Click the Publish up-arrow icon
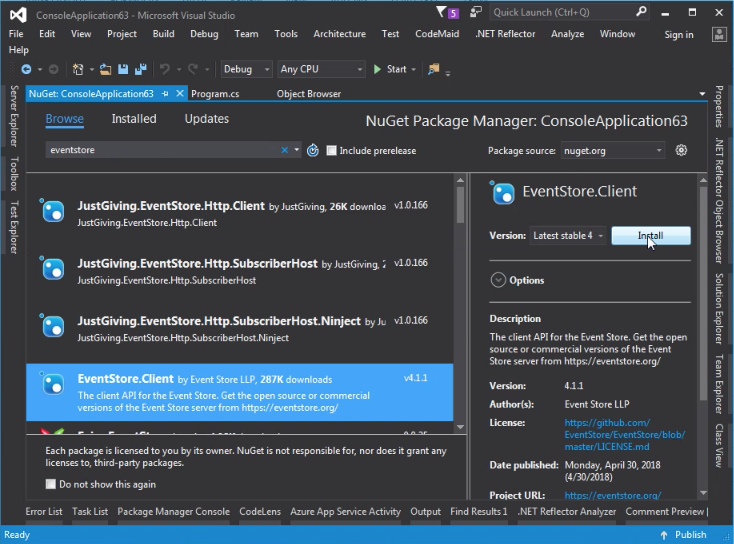This screenshot has height=544, width=734. [663, 535]
